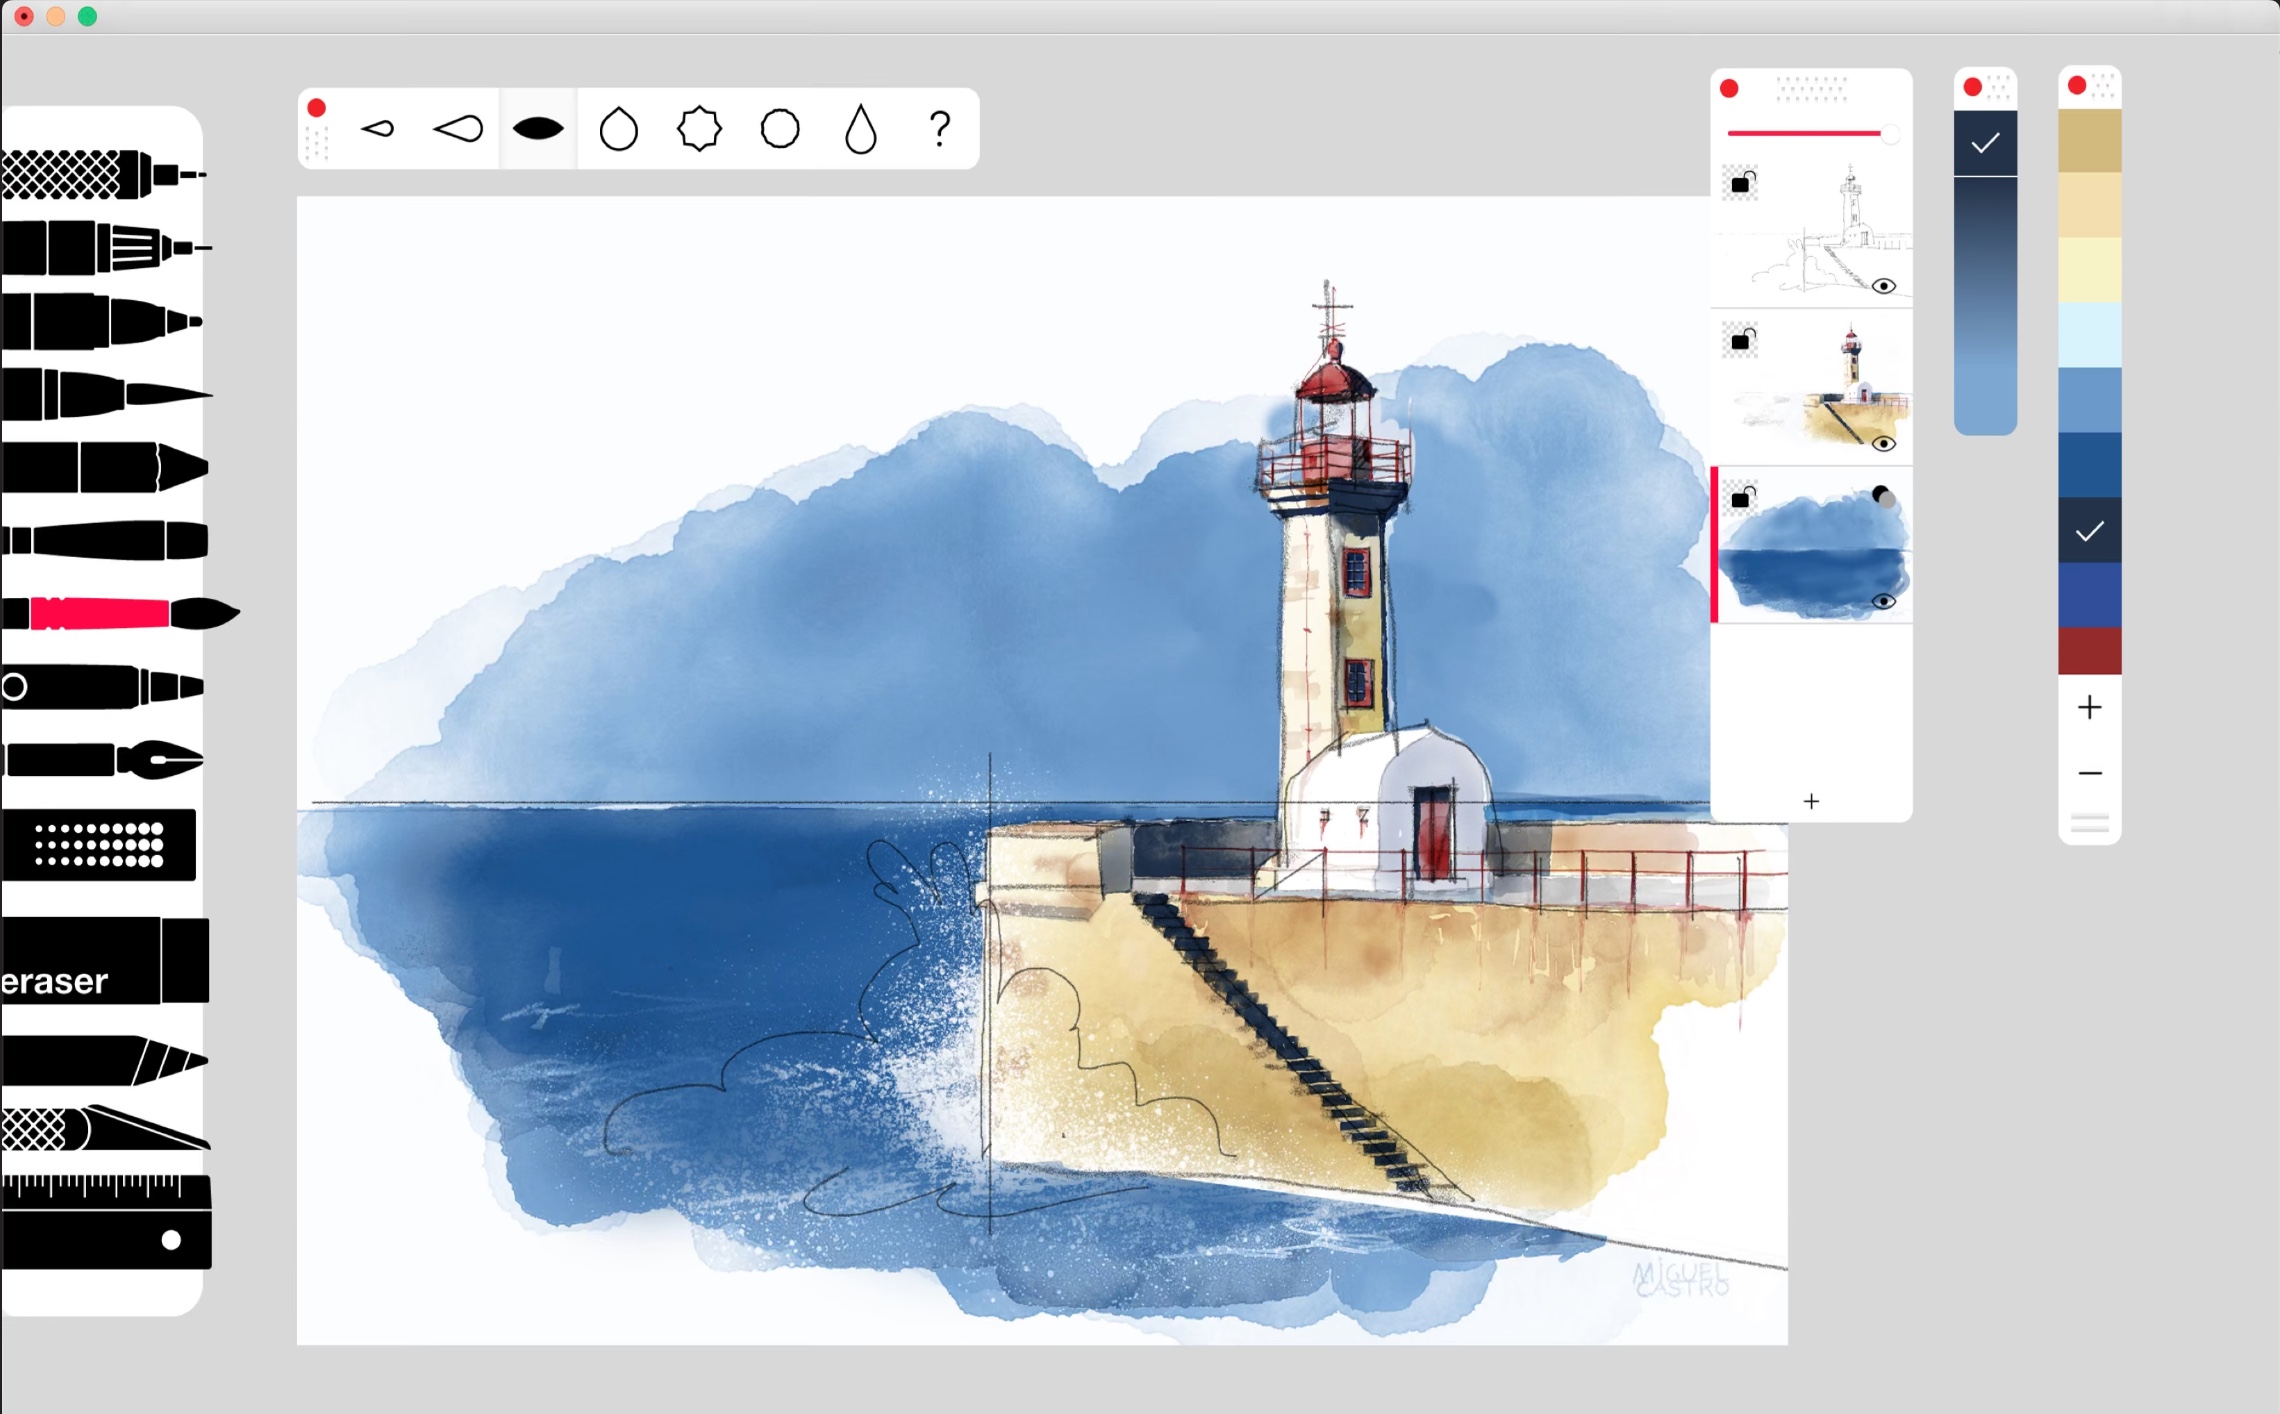The image size is (2280, 1414).
Task: Select the pencil tool at top
Action: point(100,175)
